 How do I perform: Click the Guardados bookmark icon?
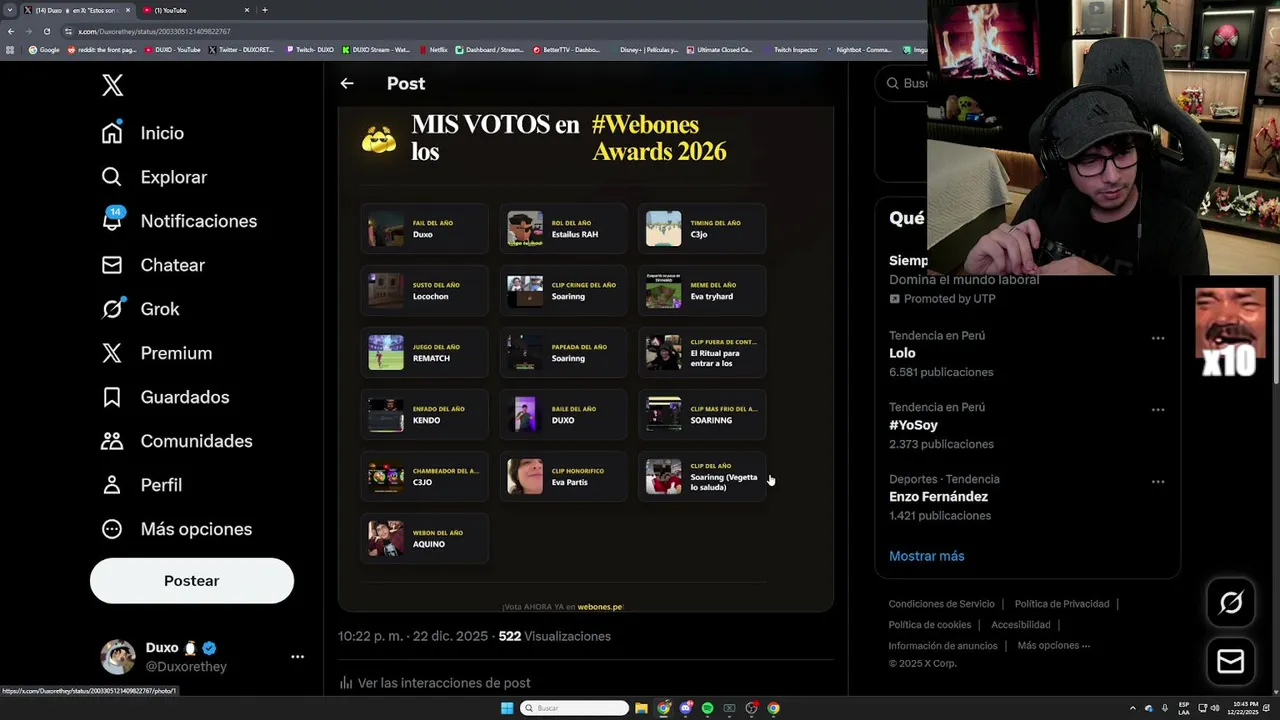click(x=112, y=397)
